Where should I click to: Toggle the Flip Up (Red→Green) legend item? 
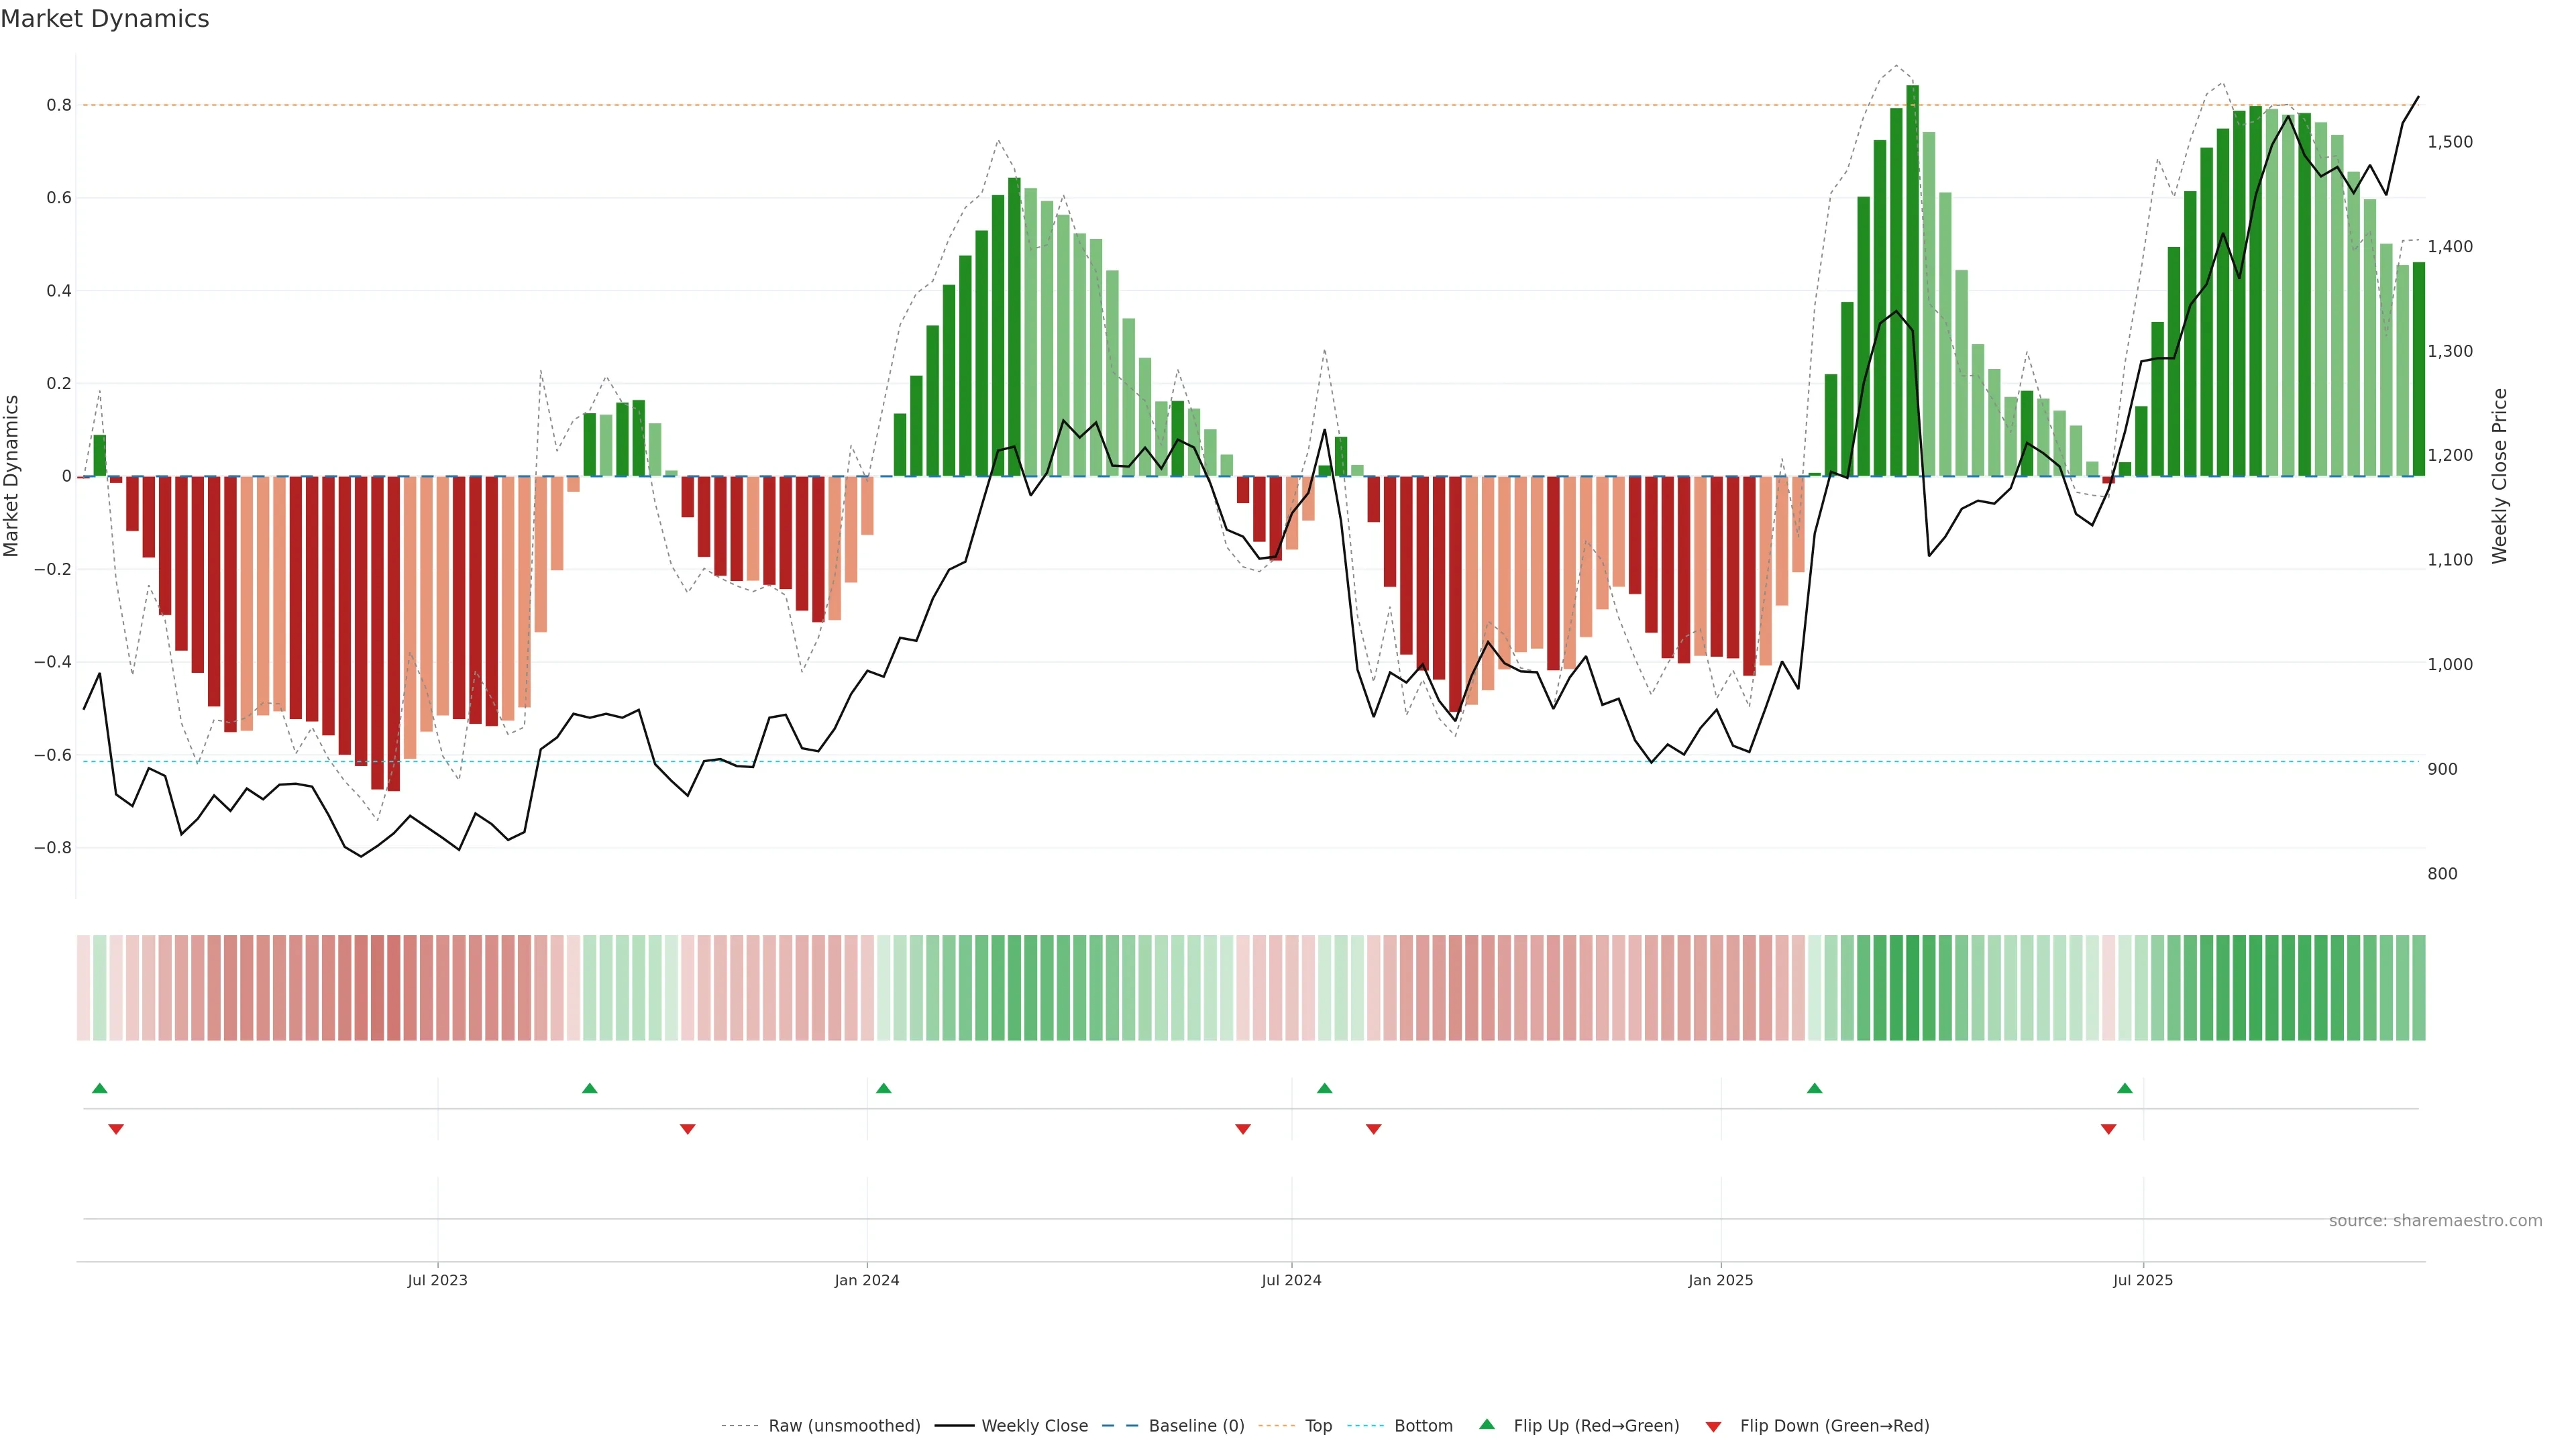[1596, 1426]
